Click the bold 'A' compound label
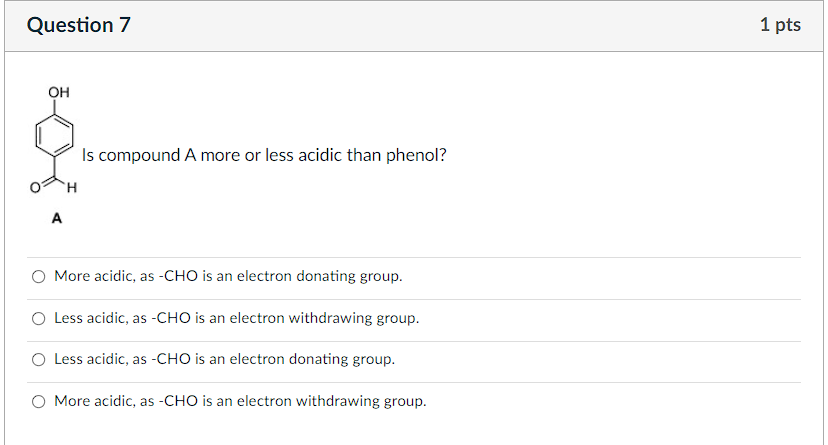 tap(57, 218)
